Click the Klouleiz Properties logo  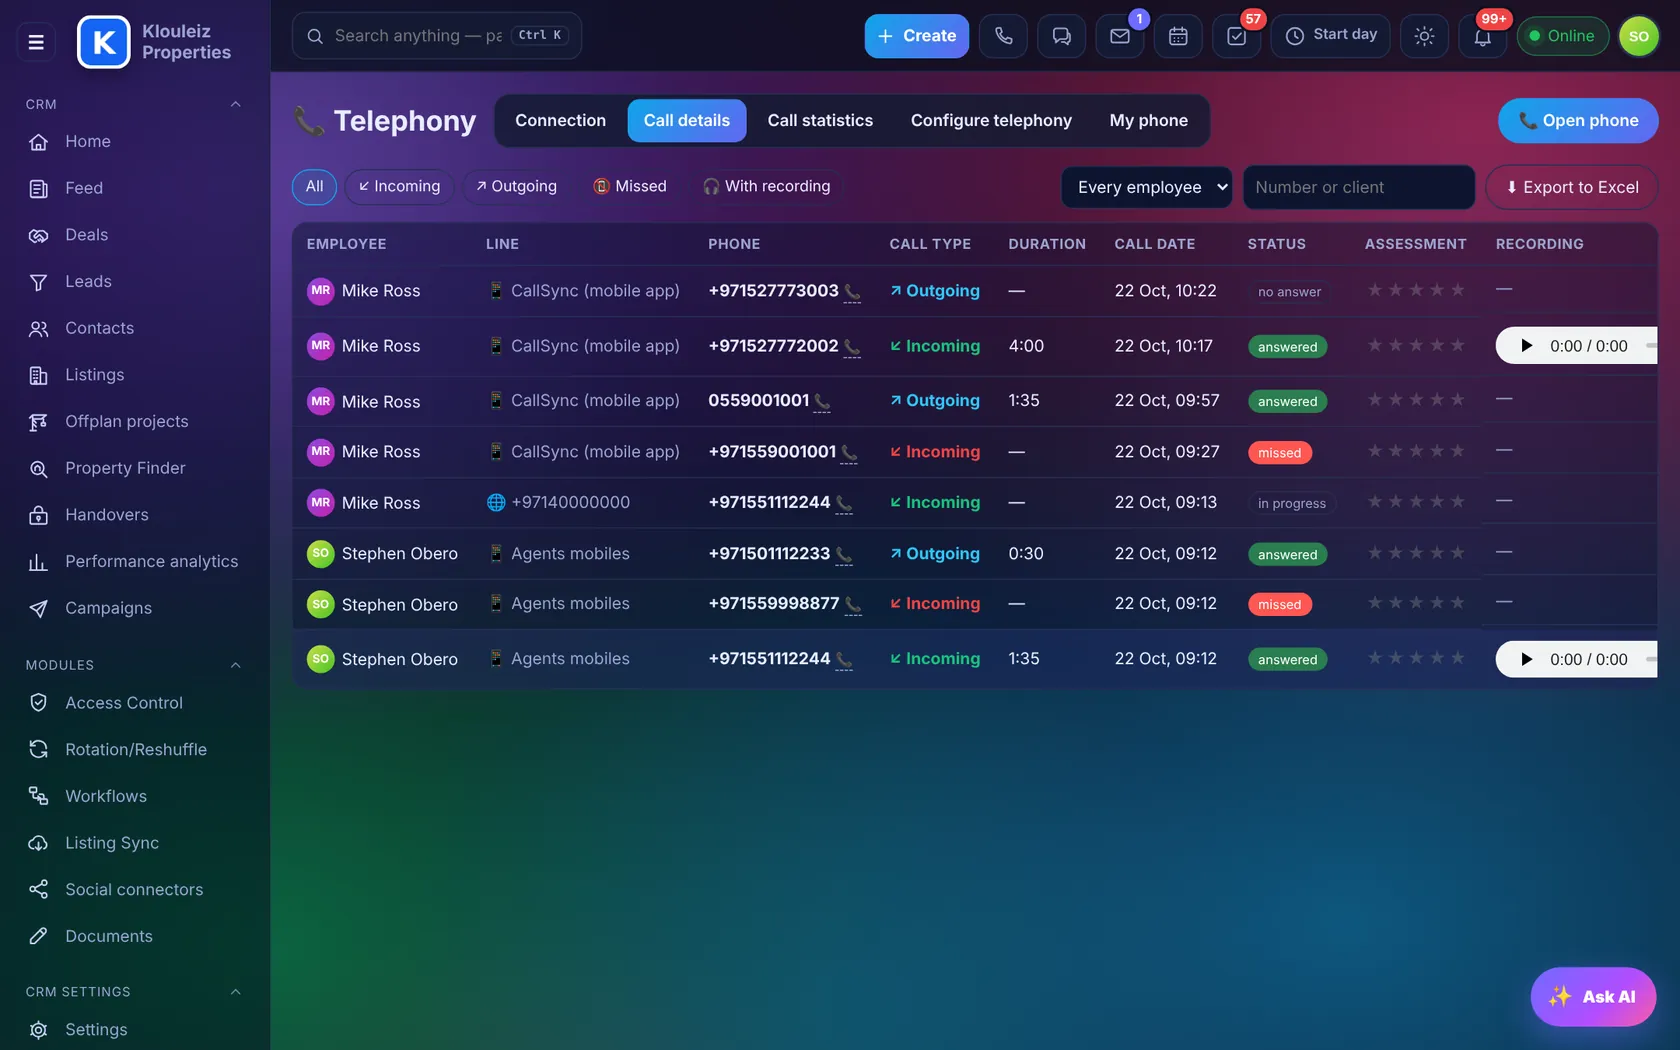point(103,42)
